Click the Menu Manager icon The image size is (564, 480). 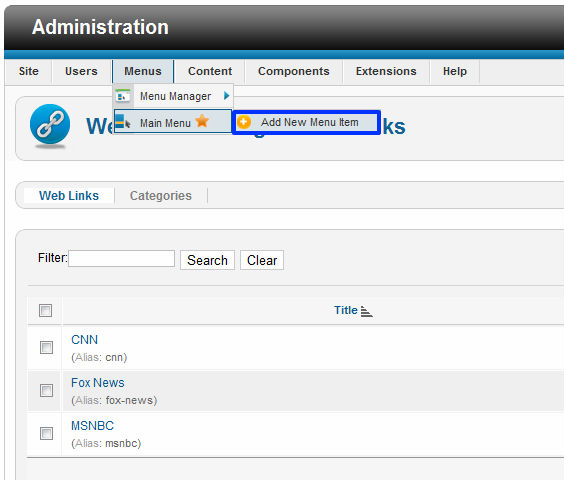point(123,96)
